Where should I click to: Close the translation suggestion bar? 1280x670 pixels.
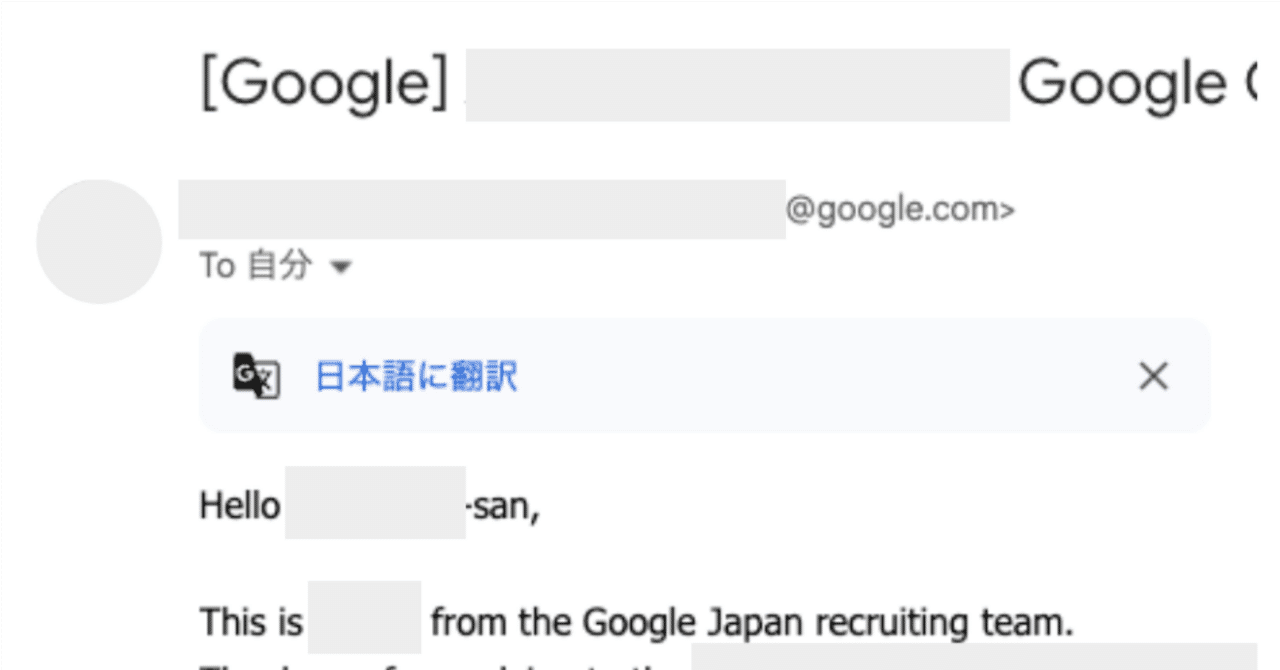[x=1153, y=376]
